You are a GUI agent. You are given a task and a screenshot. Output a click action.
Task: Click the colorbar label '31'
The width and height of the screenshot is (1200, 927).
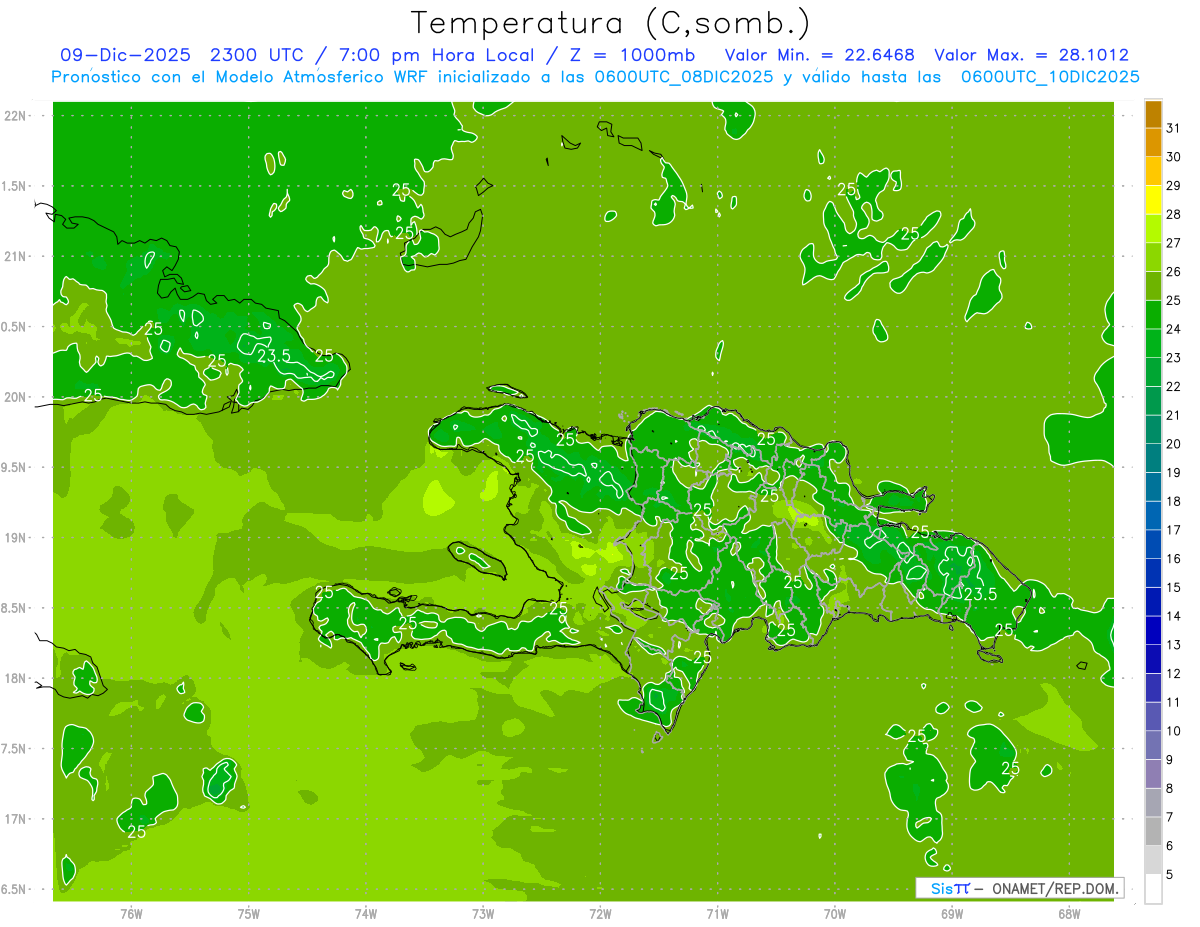(x=1174, y=128)
